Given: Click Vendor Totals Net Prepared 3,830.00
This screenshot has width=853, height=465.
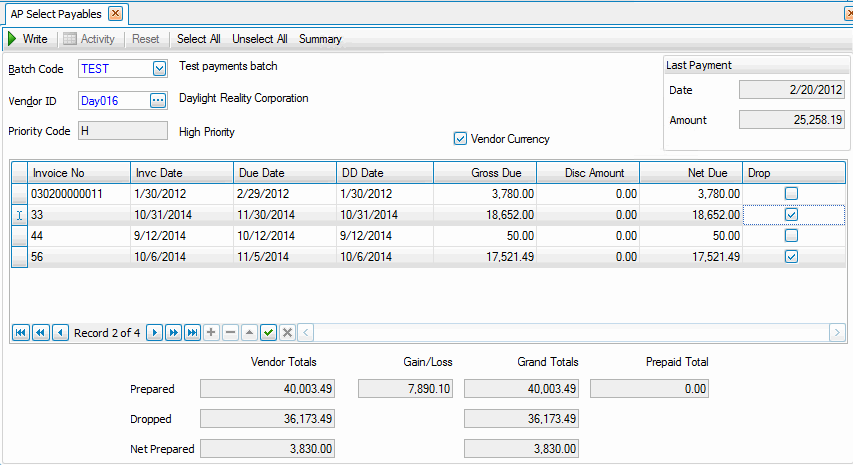Looking at the screenshot, I should click(268, 449).
